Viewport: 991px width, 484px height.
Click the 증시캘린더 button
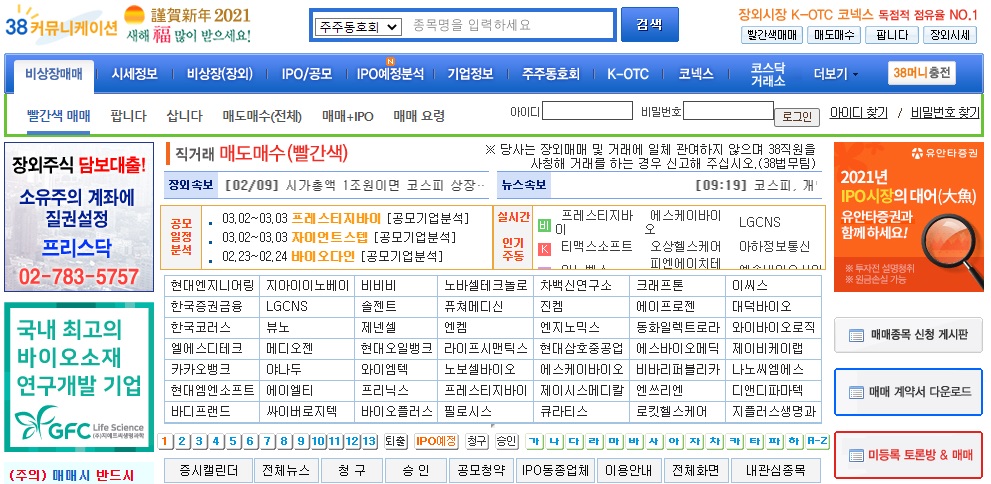click(x=209, y=470)
